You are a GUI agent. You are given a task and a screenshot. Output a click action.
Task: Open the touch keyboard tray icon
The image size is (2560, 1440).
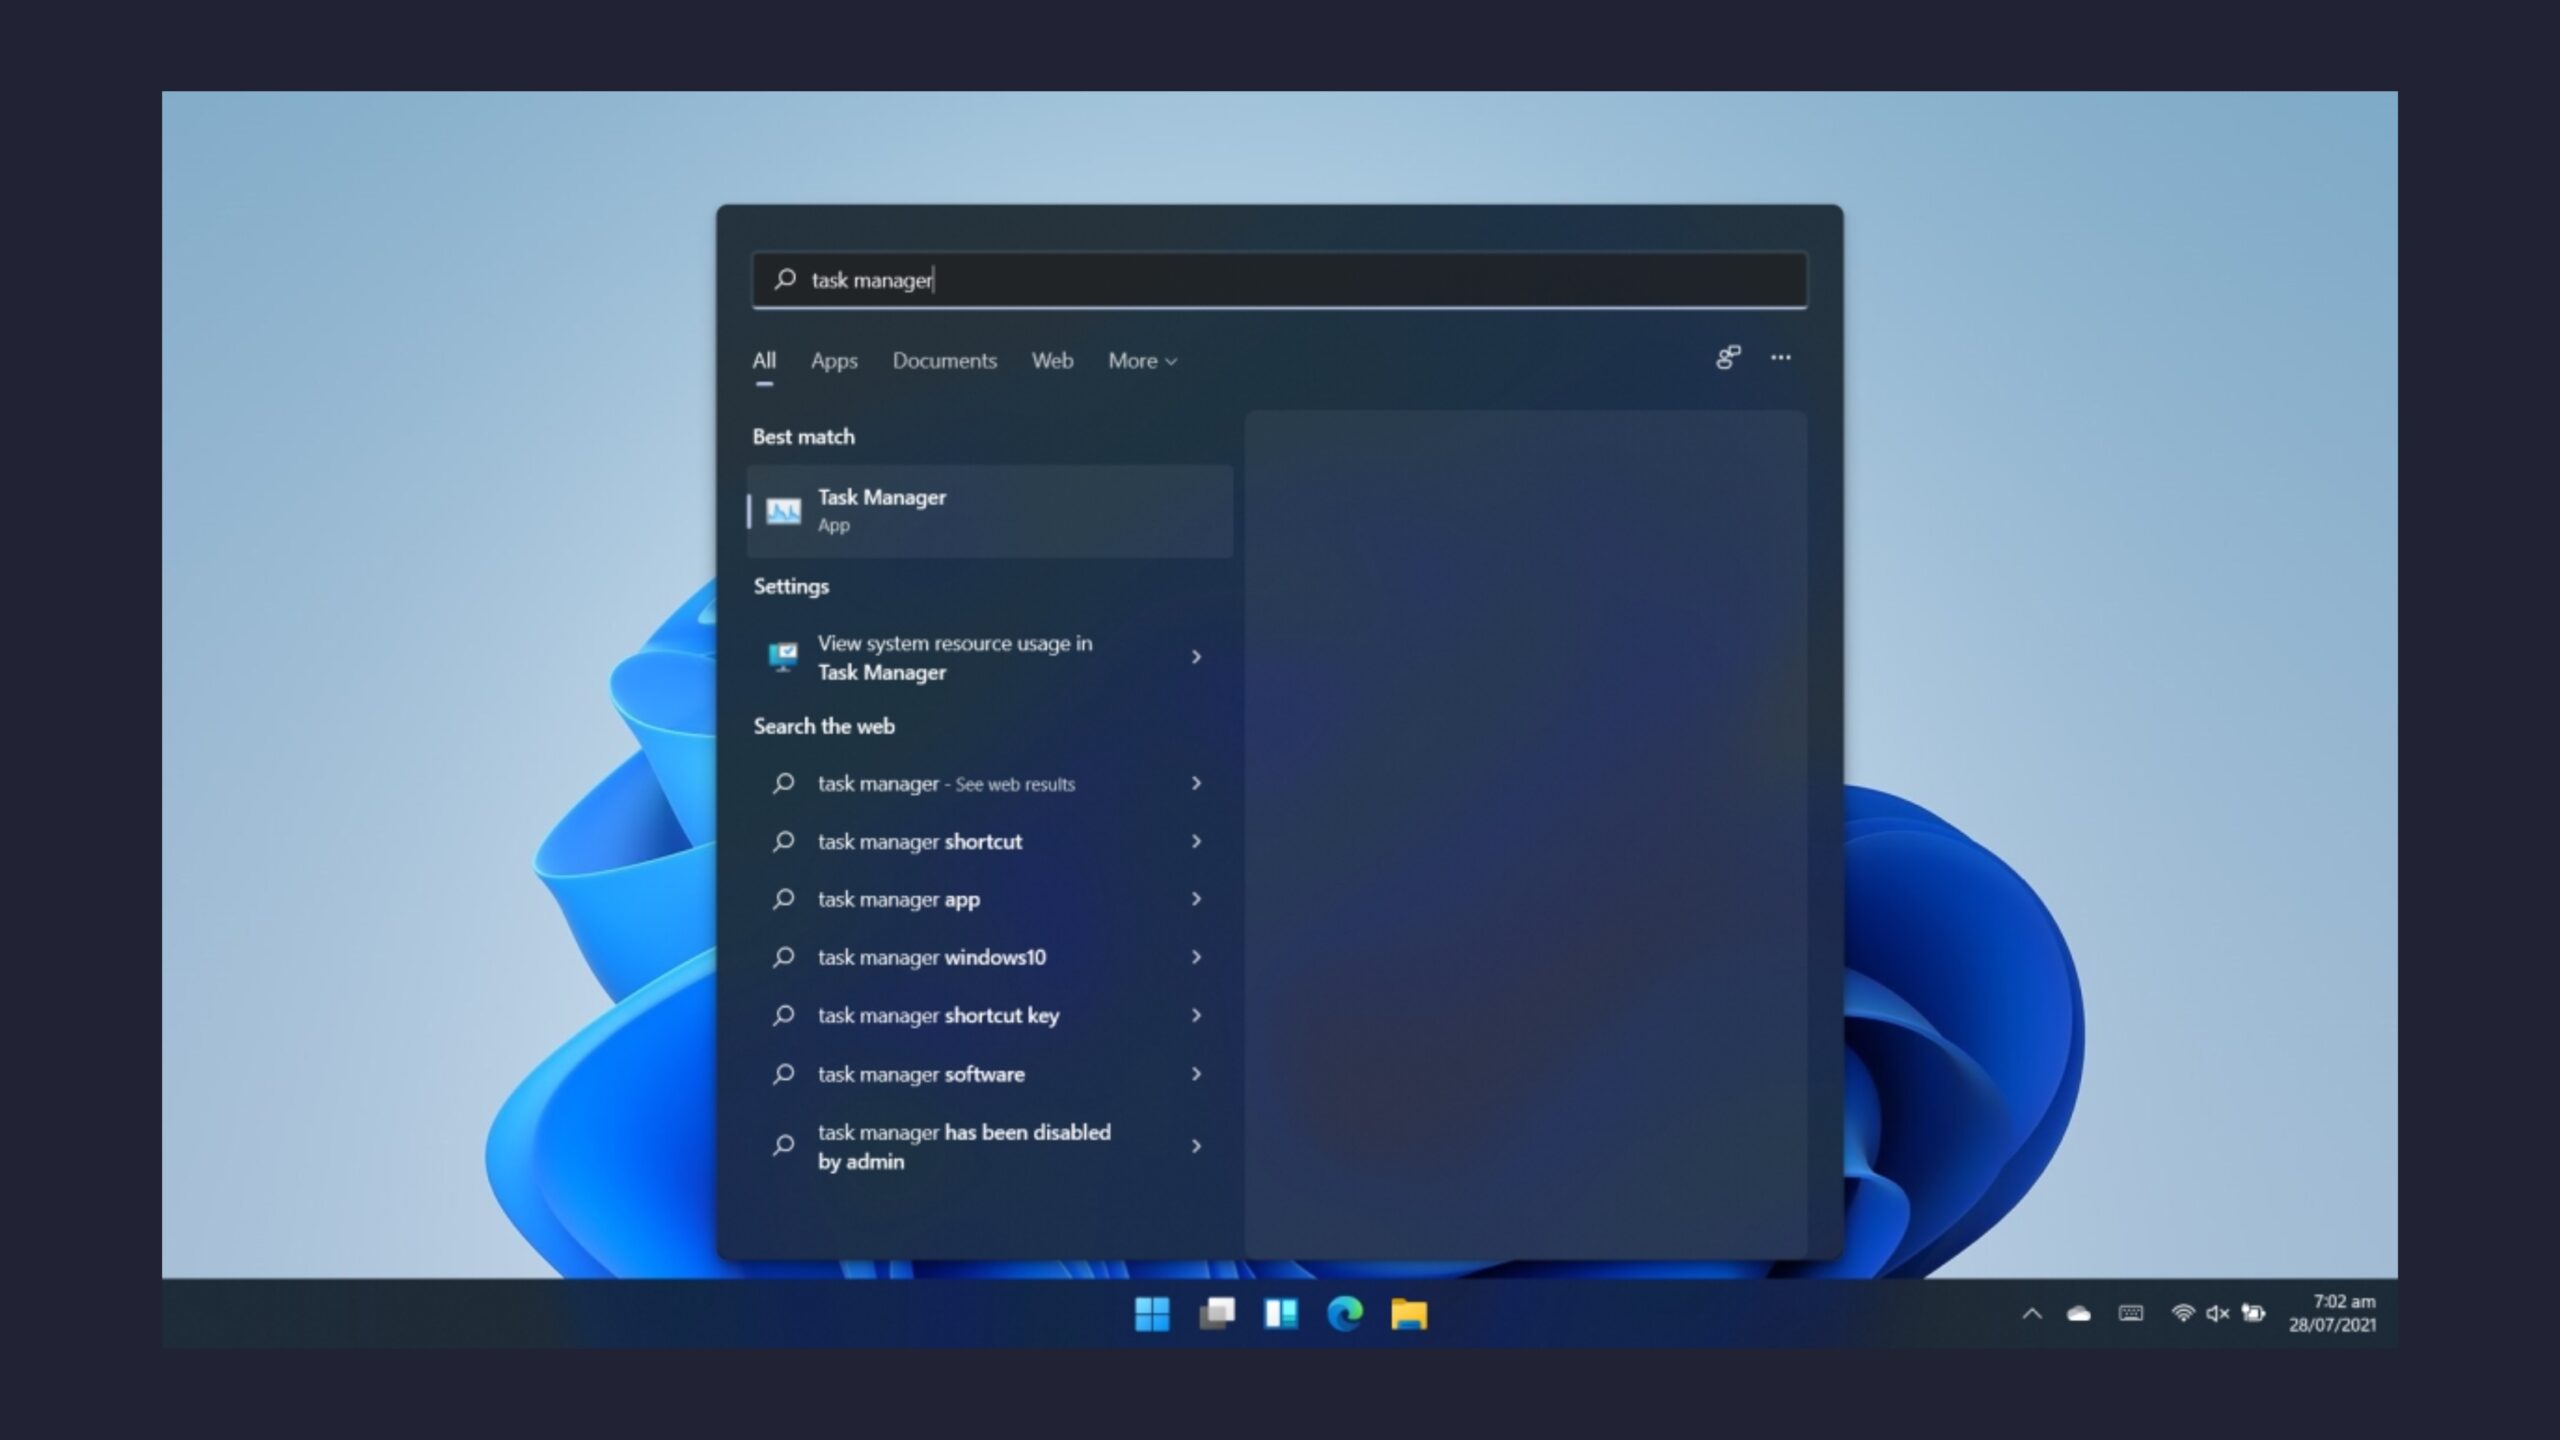point(2131,1314)
